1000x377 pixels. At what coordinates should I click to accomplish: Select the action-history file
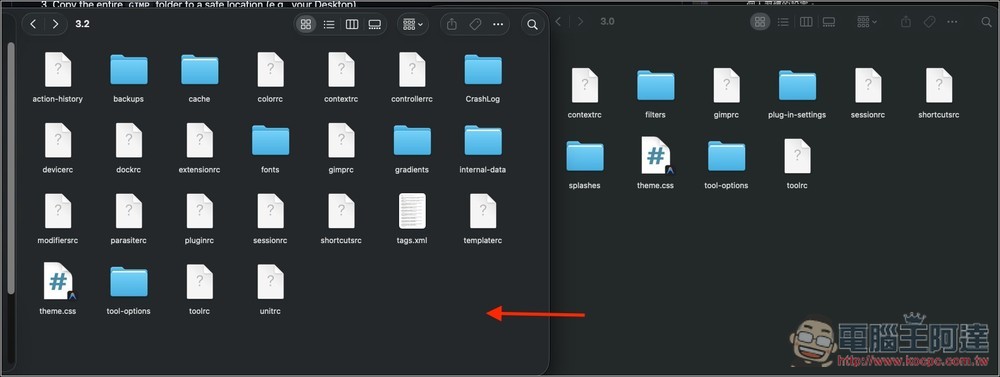click(x=57, y=77)
